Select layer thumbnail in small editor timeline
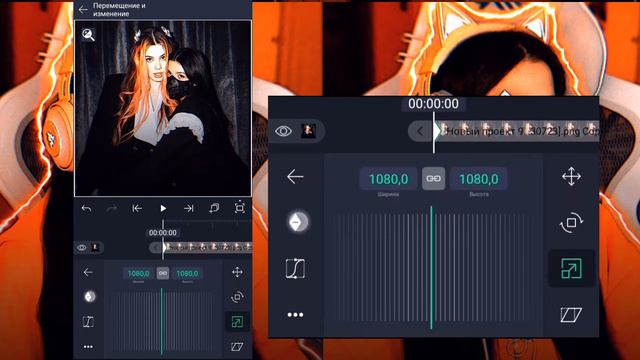Screen dimensions: 640x360 coord(95,247)
